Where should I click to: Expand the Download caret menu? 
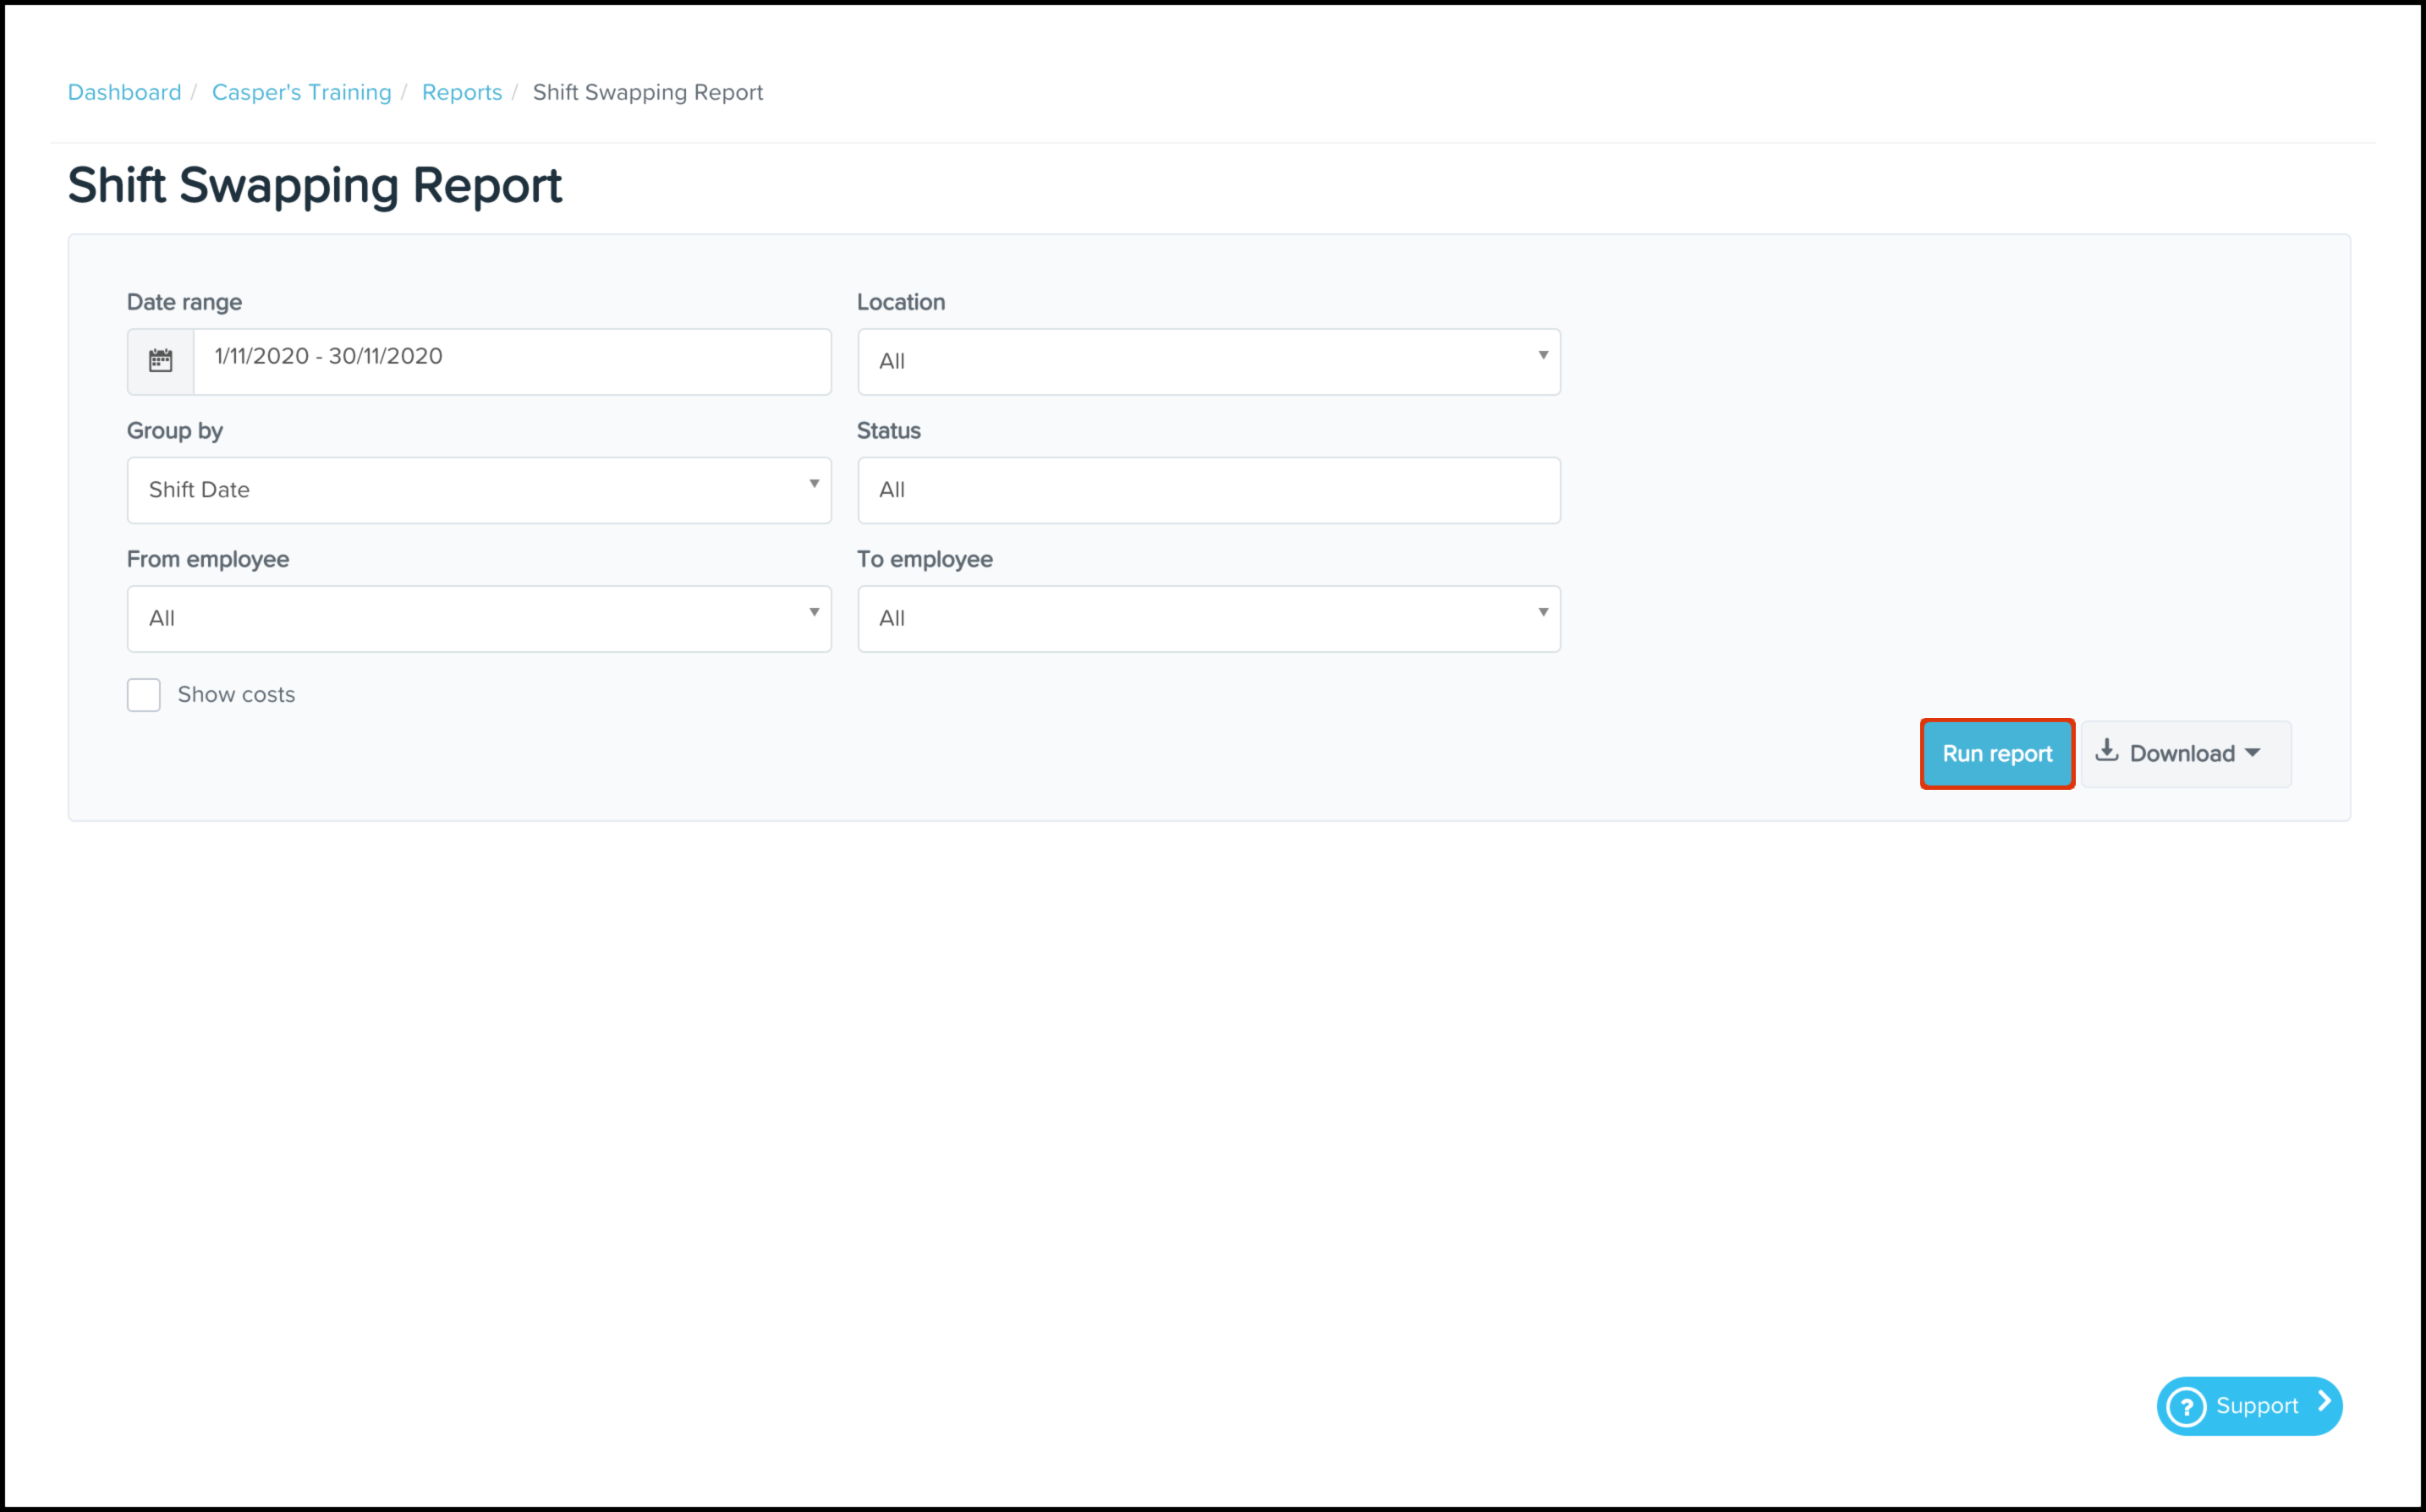click(2252, 753)
